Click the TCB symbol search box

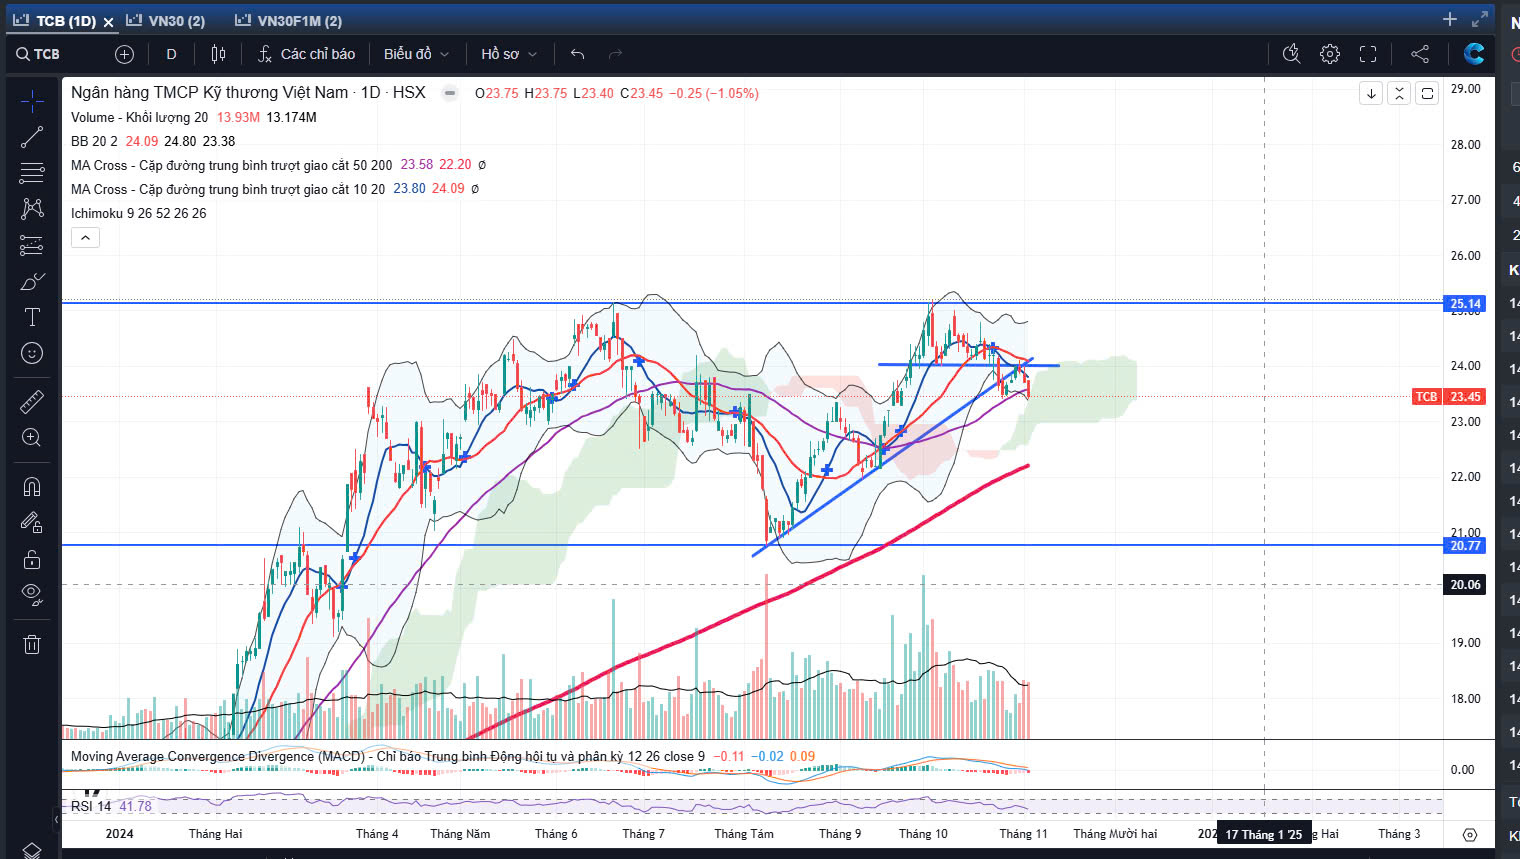tap(39, 54)
